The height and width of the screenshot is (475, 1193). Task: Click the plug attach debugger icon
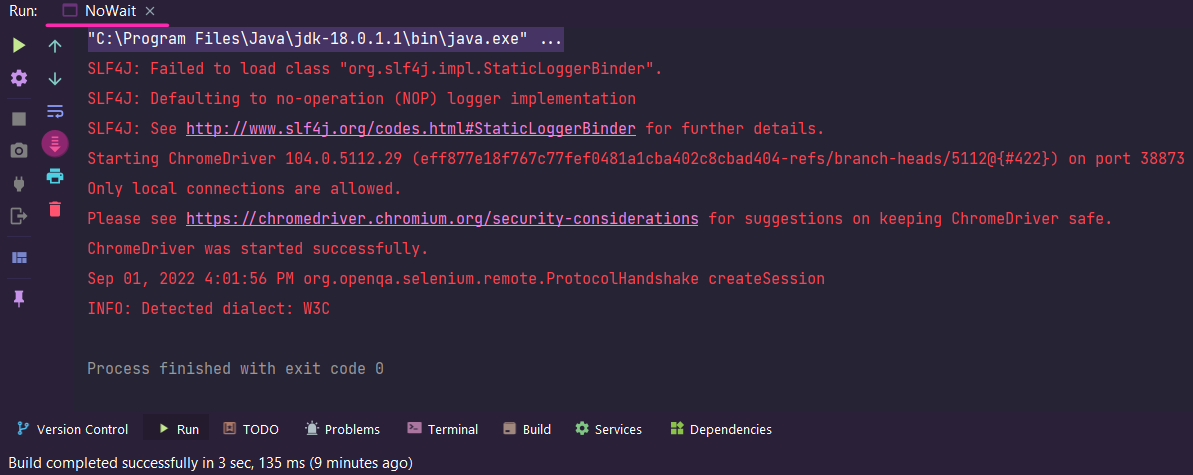19,183
